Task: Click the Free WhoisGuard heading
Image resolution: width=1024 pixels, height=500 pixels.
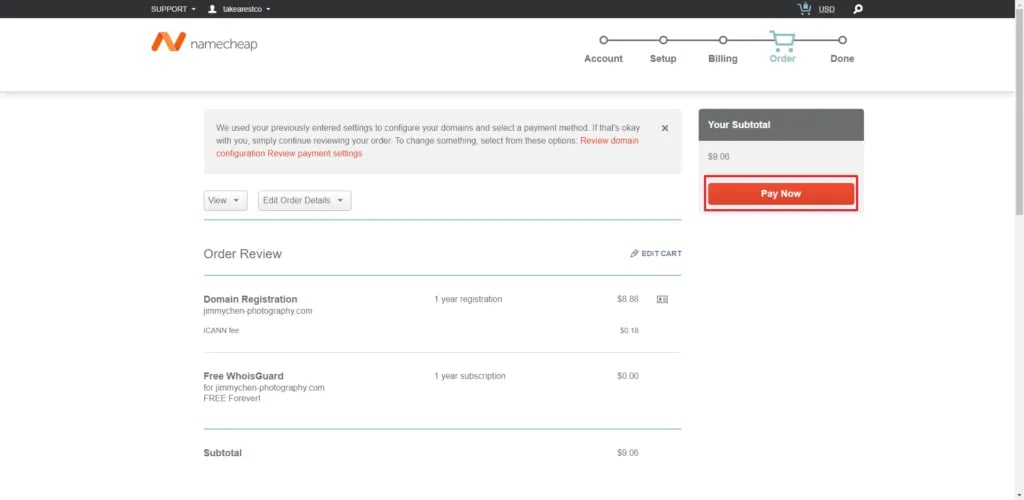Action: 244,376
